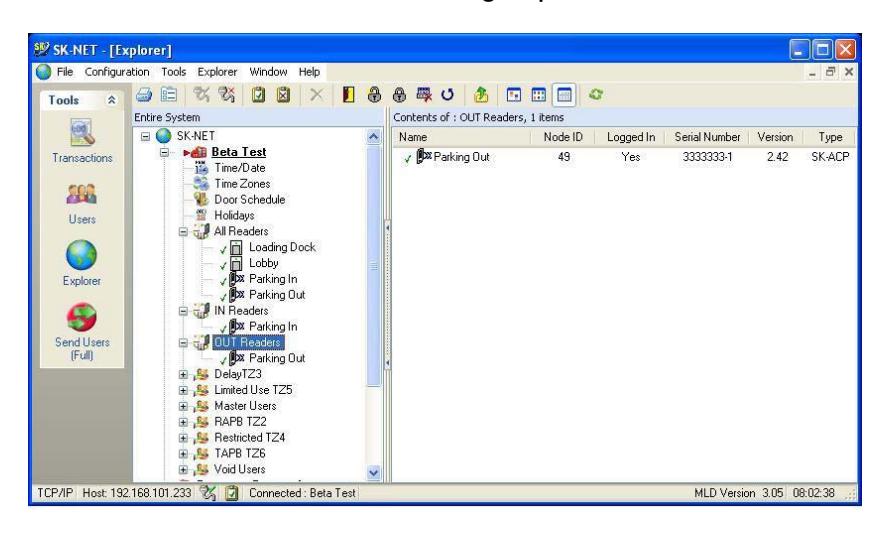
Task: Sort by the Name column header
Action: [462, 137]
